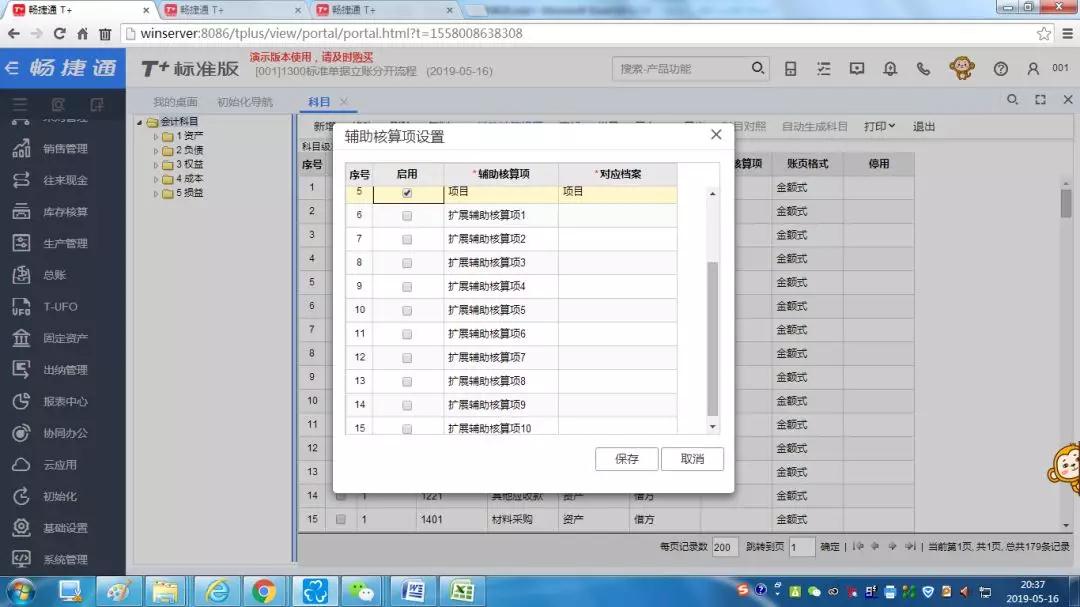Open the 打印 dropdown menu
Viewport: 1080px width, 607px height.
tap(879, 127)
